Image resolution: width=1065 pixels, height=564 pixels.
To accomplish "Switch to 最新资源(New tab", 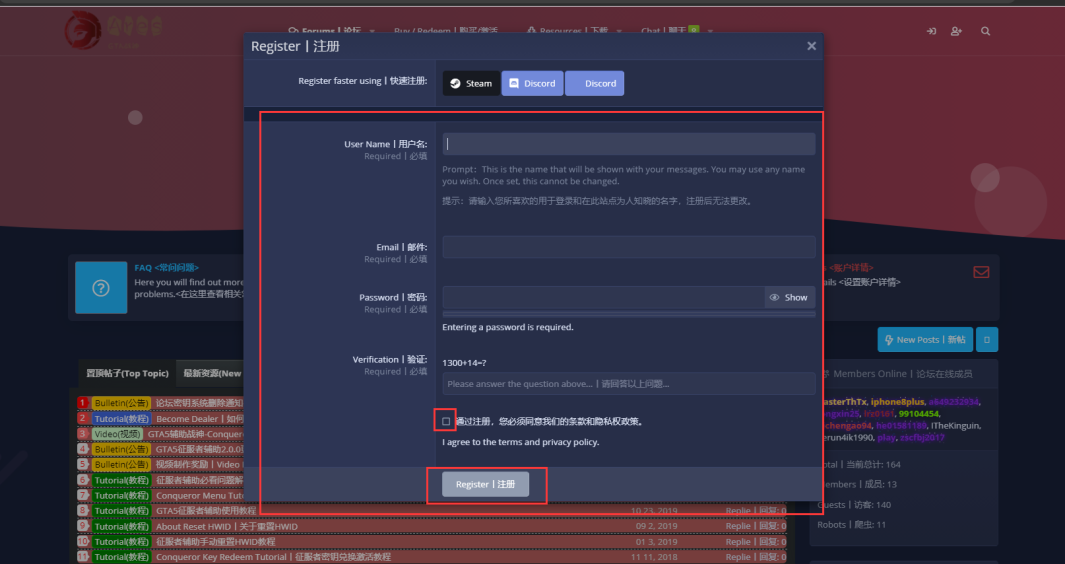I will tap(211, 373).
